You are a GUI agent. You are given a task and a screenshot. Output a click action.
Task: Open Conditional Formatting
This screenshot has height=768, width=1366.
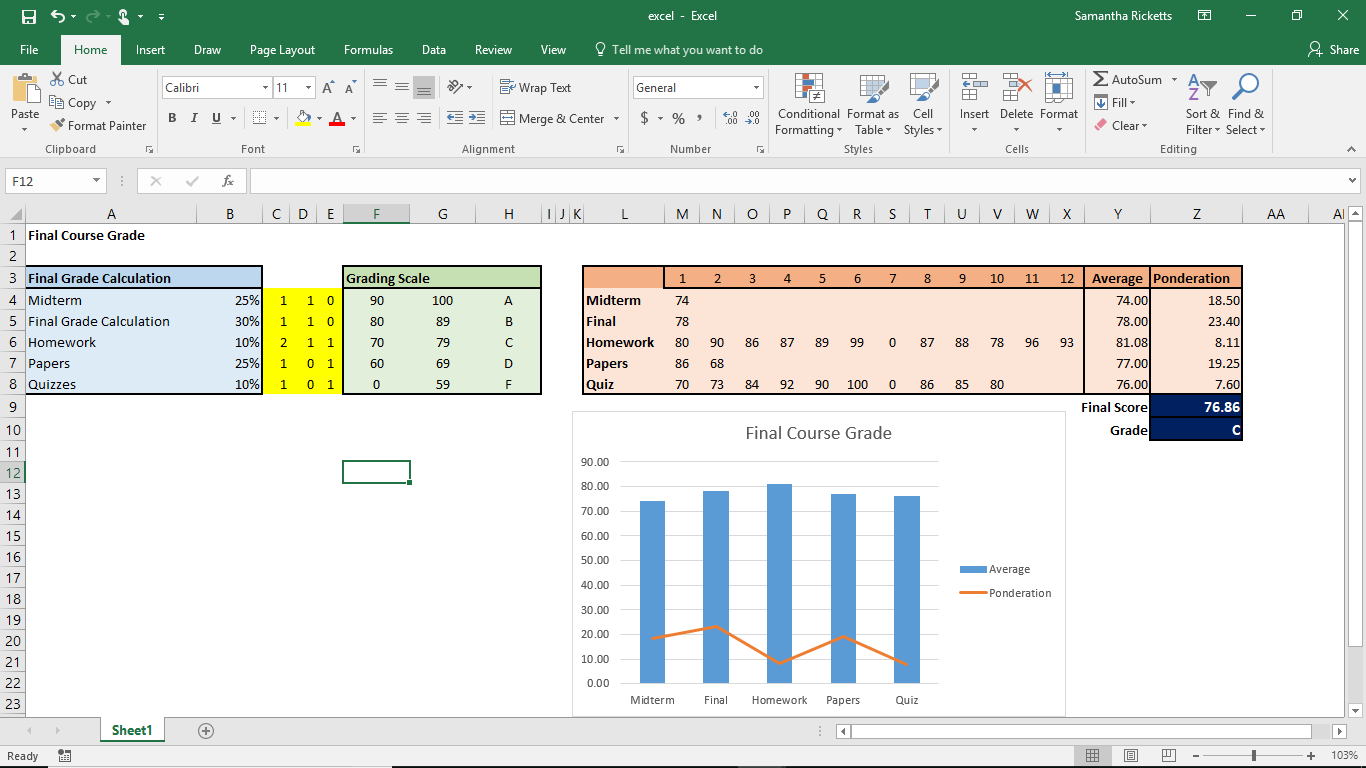click(x=808, y=104)
